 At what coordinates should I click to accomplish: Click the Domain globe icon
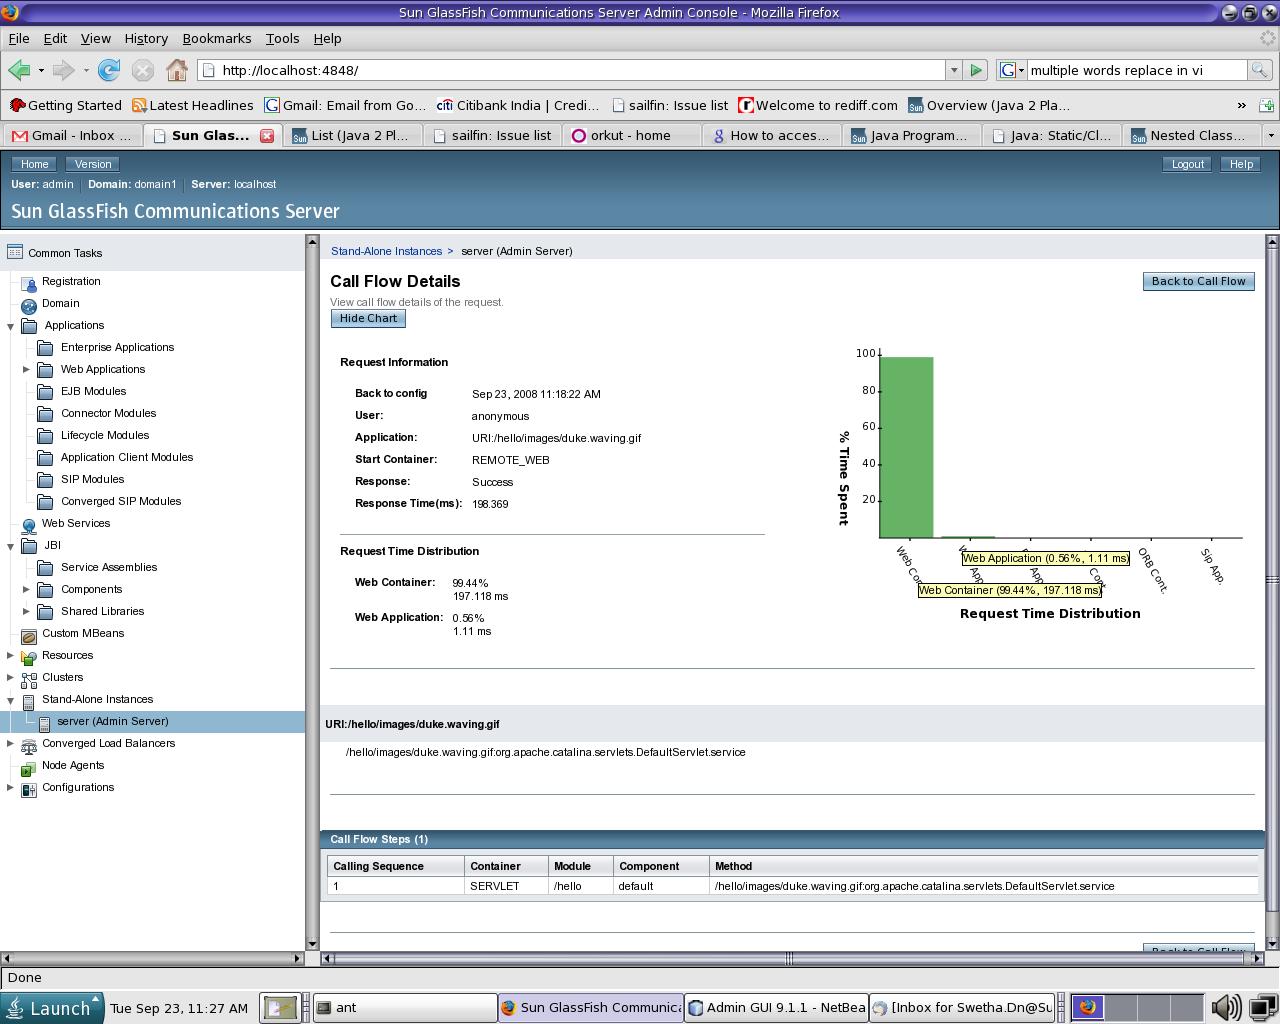pos(29,304)
